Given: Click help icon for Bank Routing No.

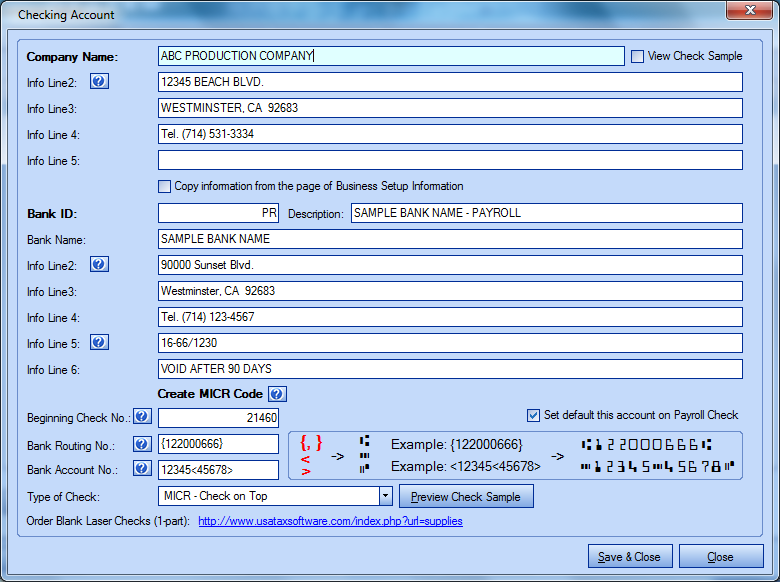Looking at the screenshot, I should [x=142, y=444].
